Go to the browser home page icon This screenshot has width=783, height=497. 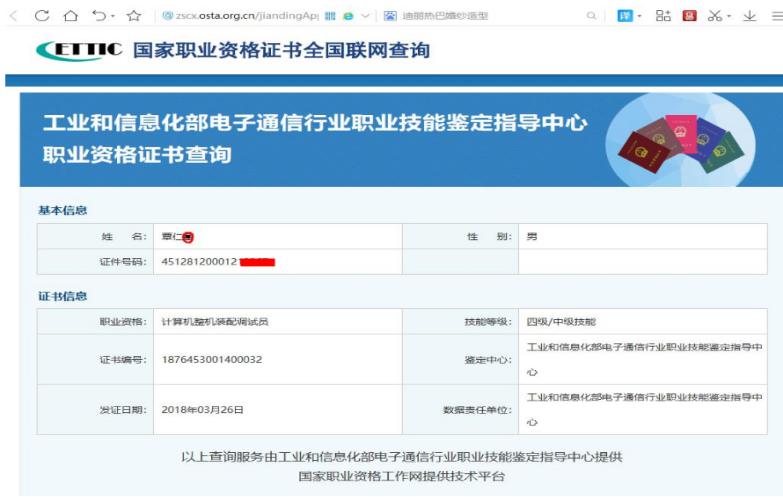tap(70, 16)
